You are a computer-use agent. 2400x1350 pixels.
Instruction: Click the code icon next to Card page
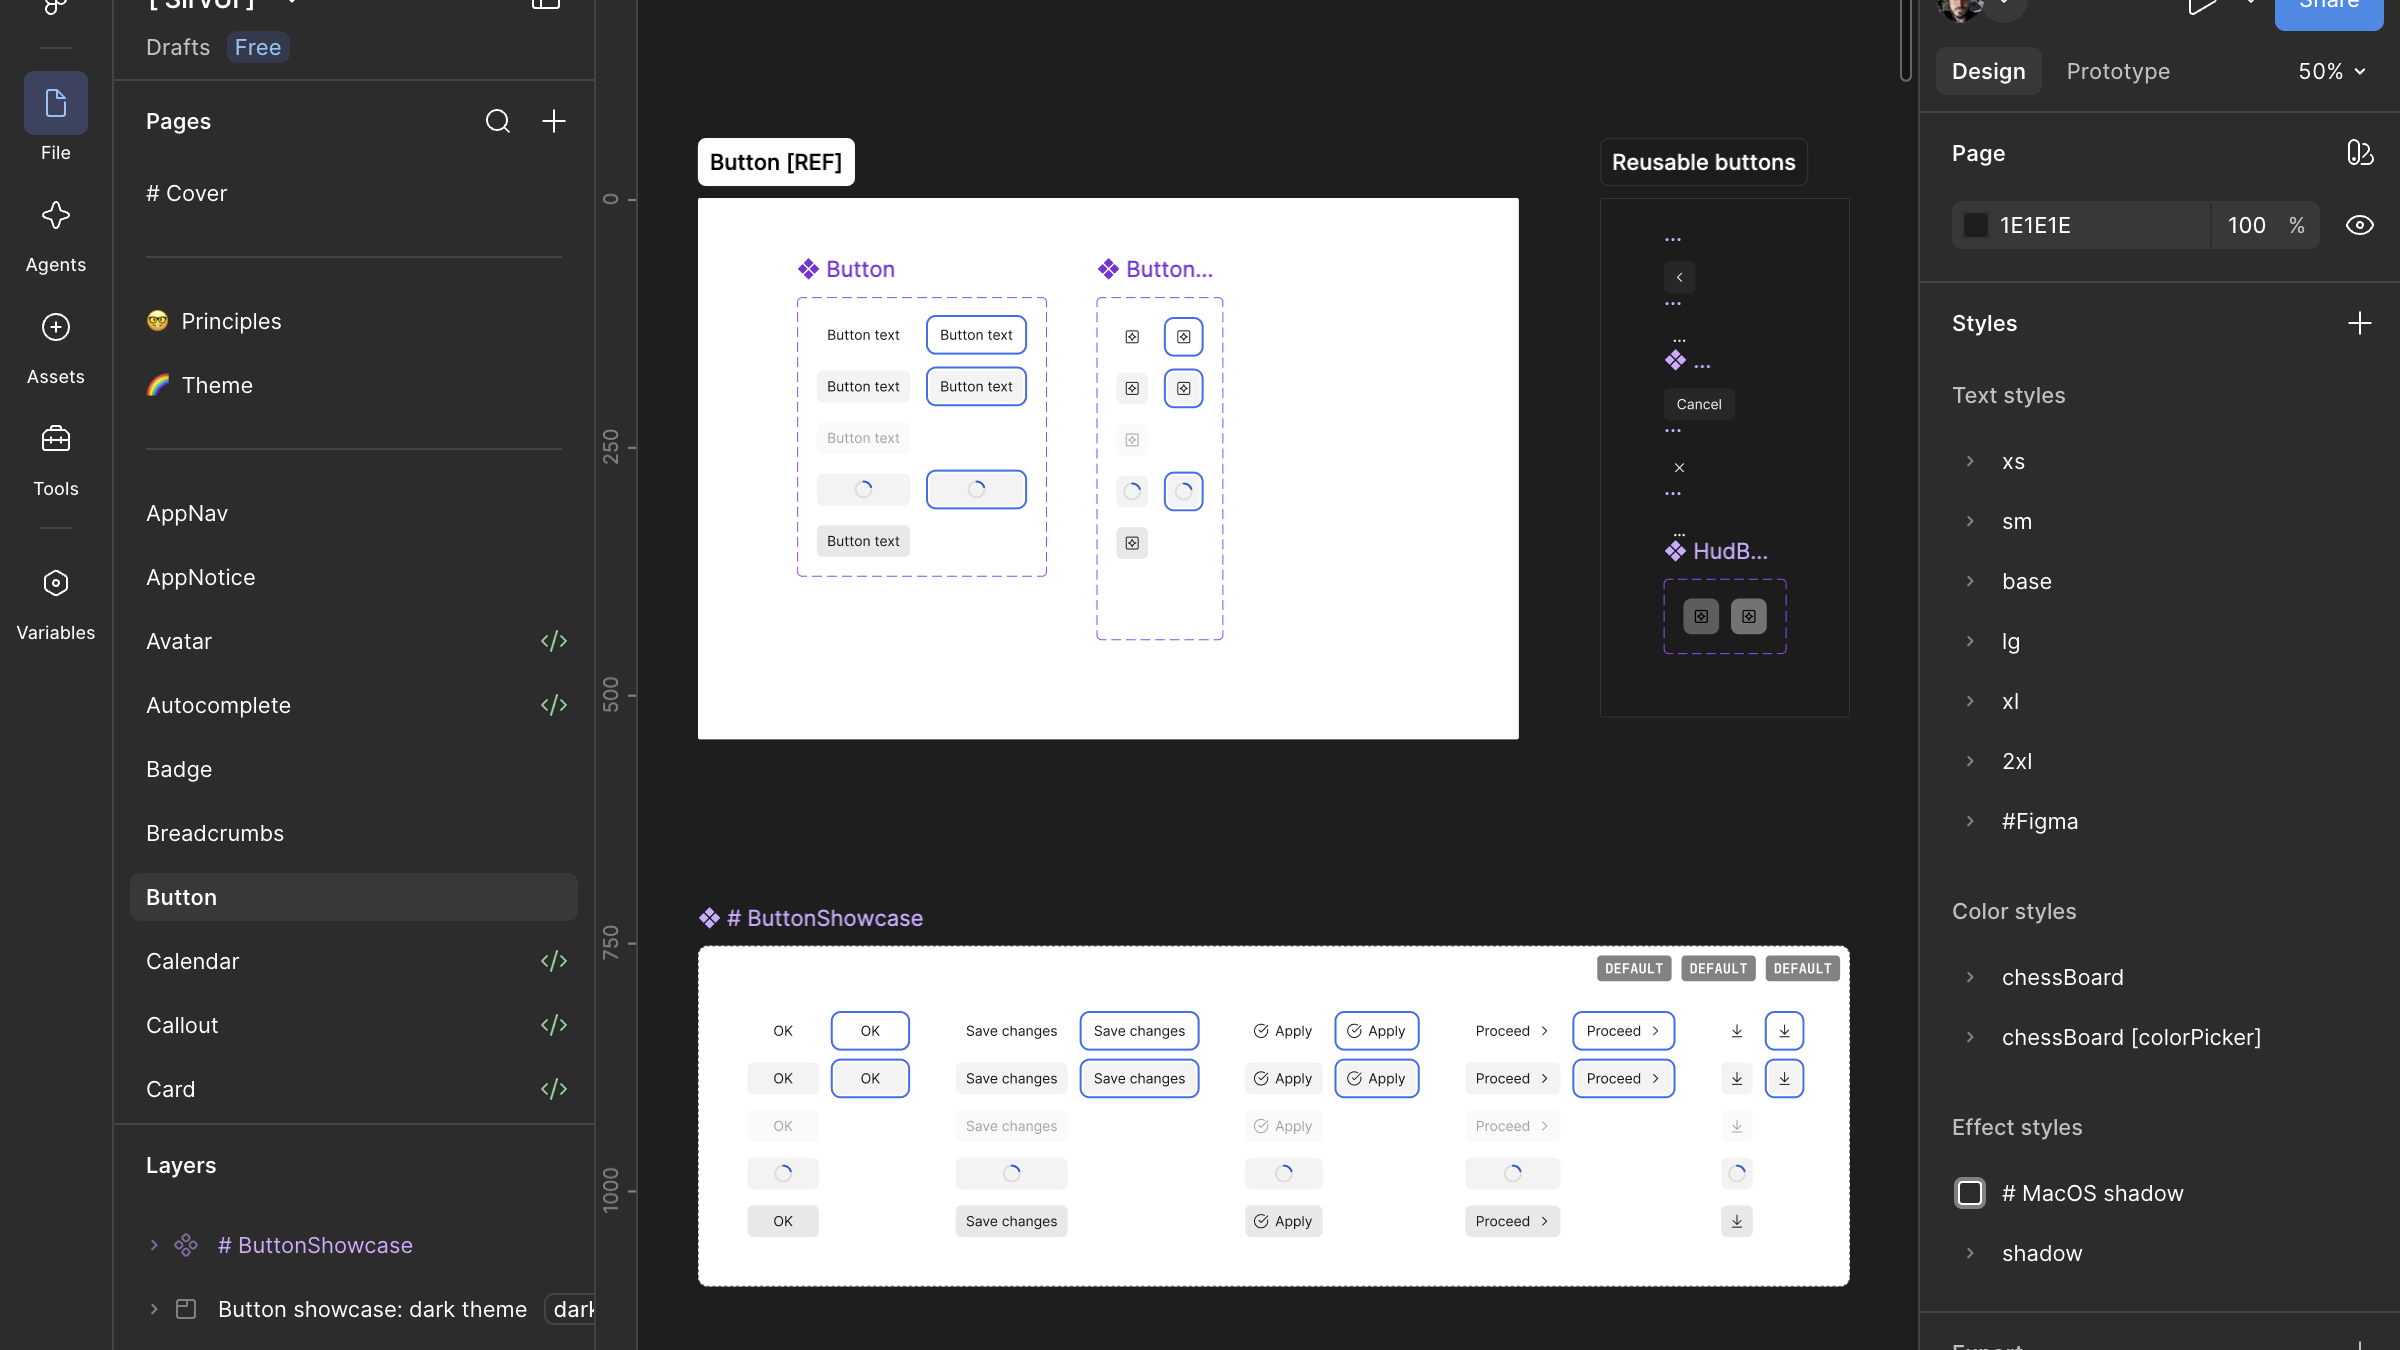[554, 1089]
